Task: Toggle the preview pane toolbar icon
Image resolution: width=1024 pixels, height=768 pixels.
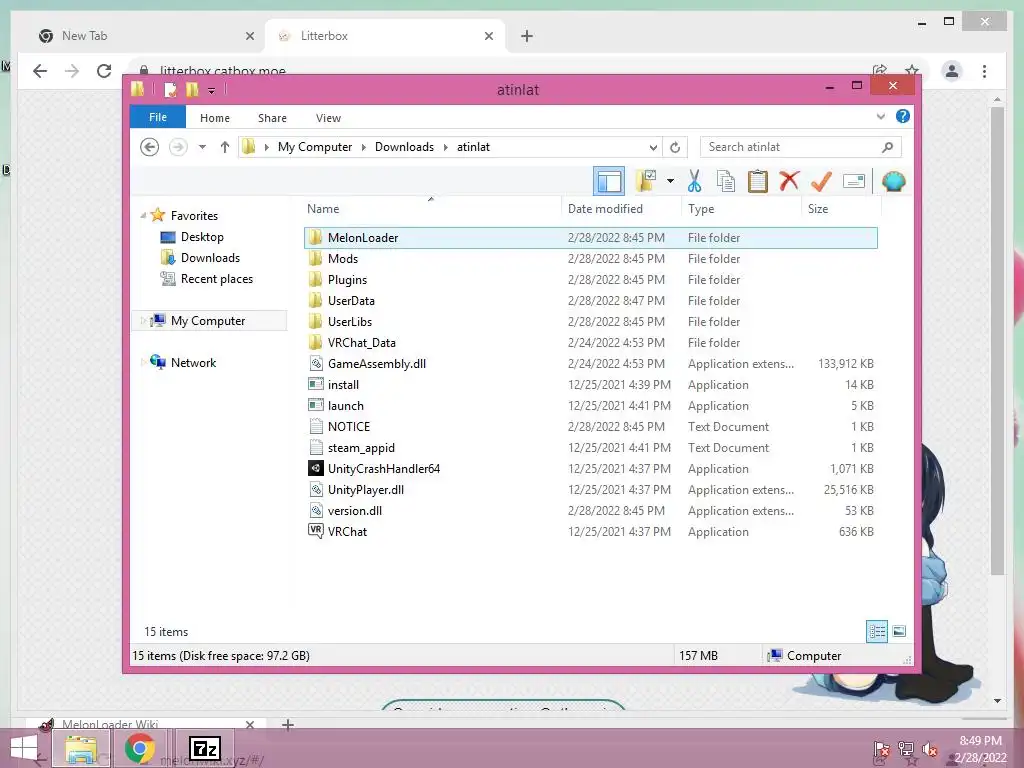Action: pyautogui.click(x=609, y=181)
